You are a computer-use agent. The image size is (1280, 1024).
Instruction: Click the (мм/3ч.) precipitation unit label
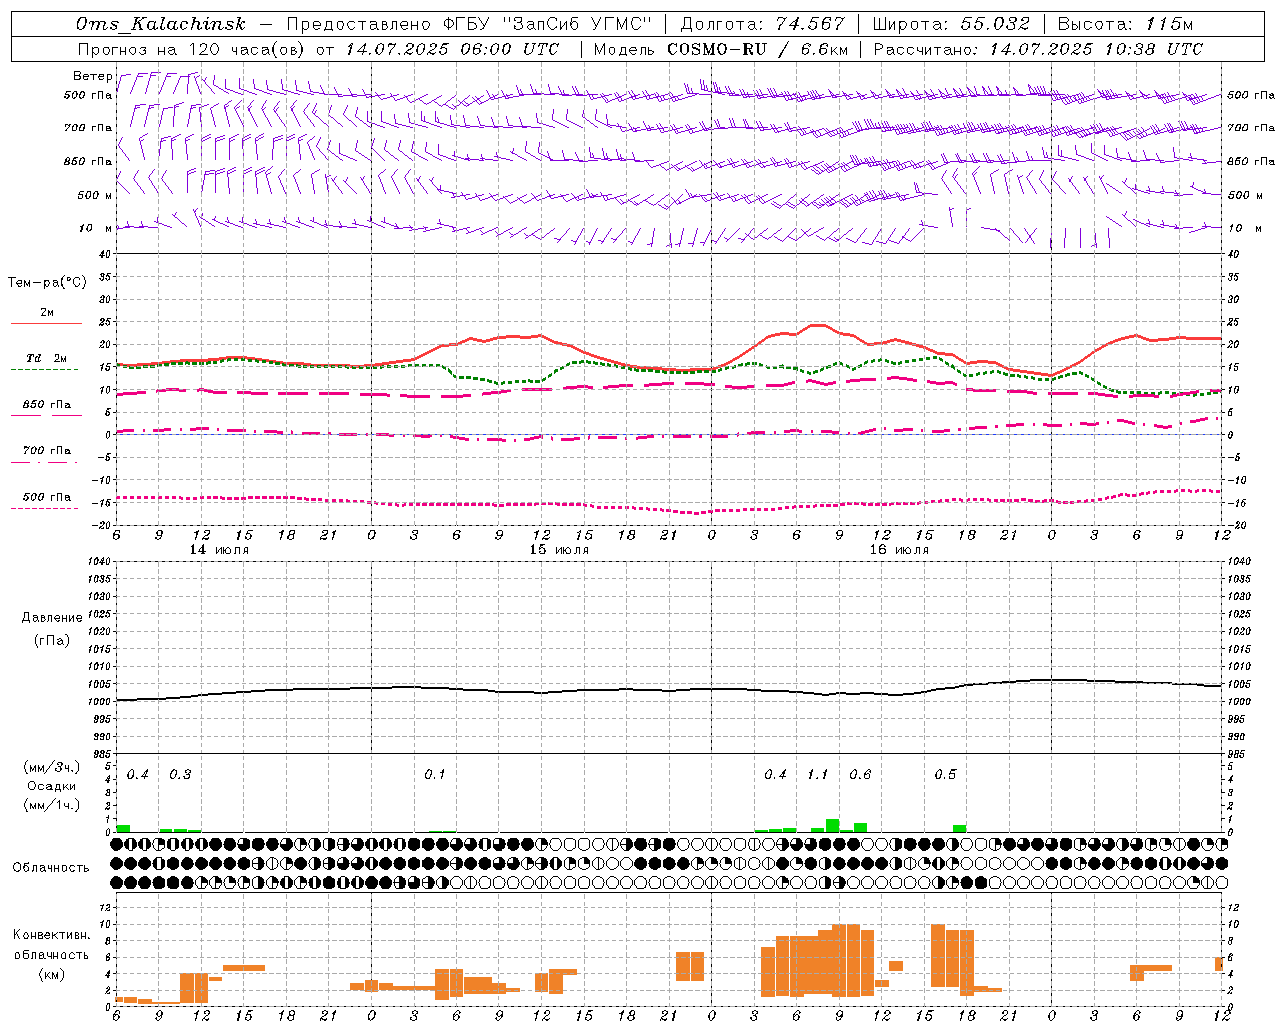click(x=51, y=767)
